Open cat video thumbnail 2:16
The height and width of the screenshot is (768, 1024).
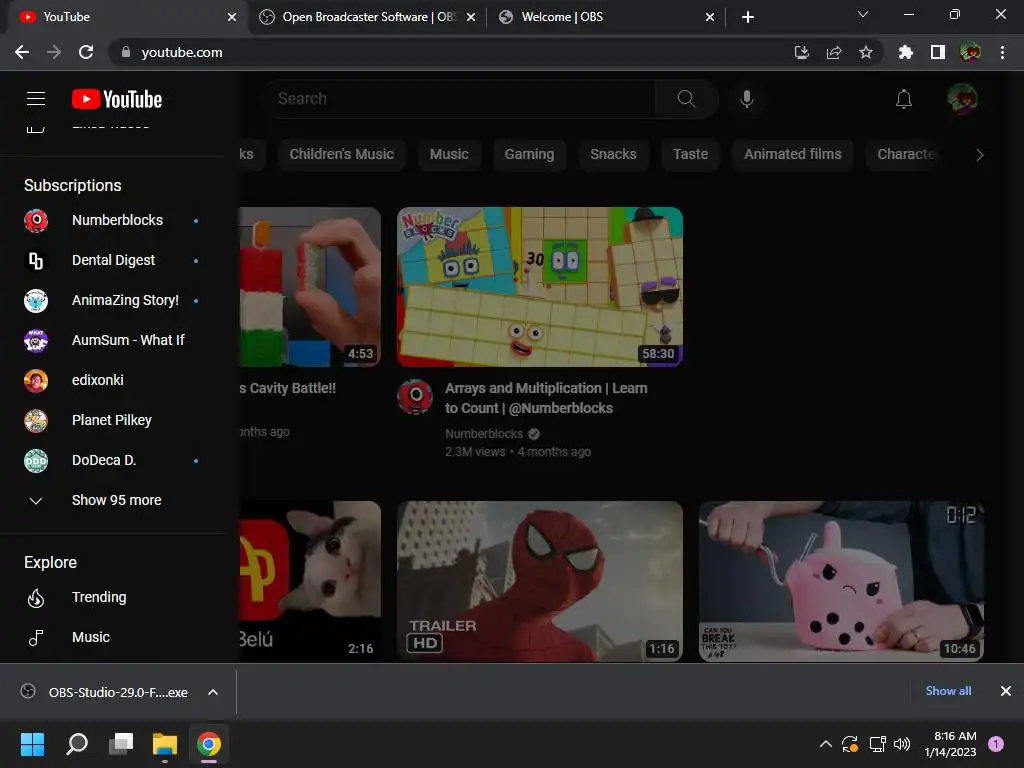310,581
